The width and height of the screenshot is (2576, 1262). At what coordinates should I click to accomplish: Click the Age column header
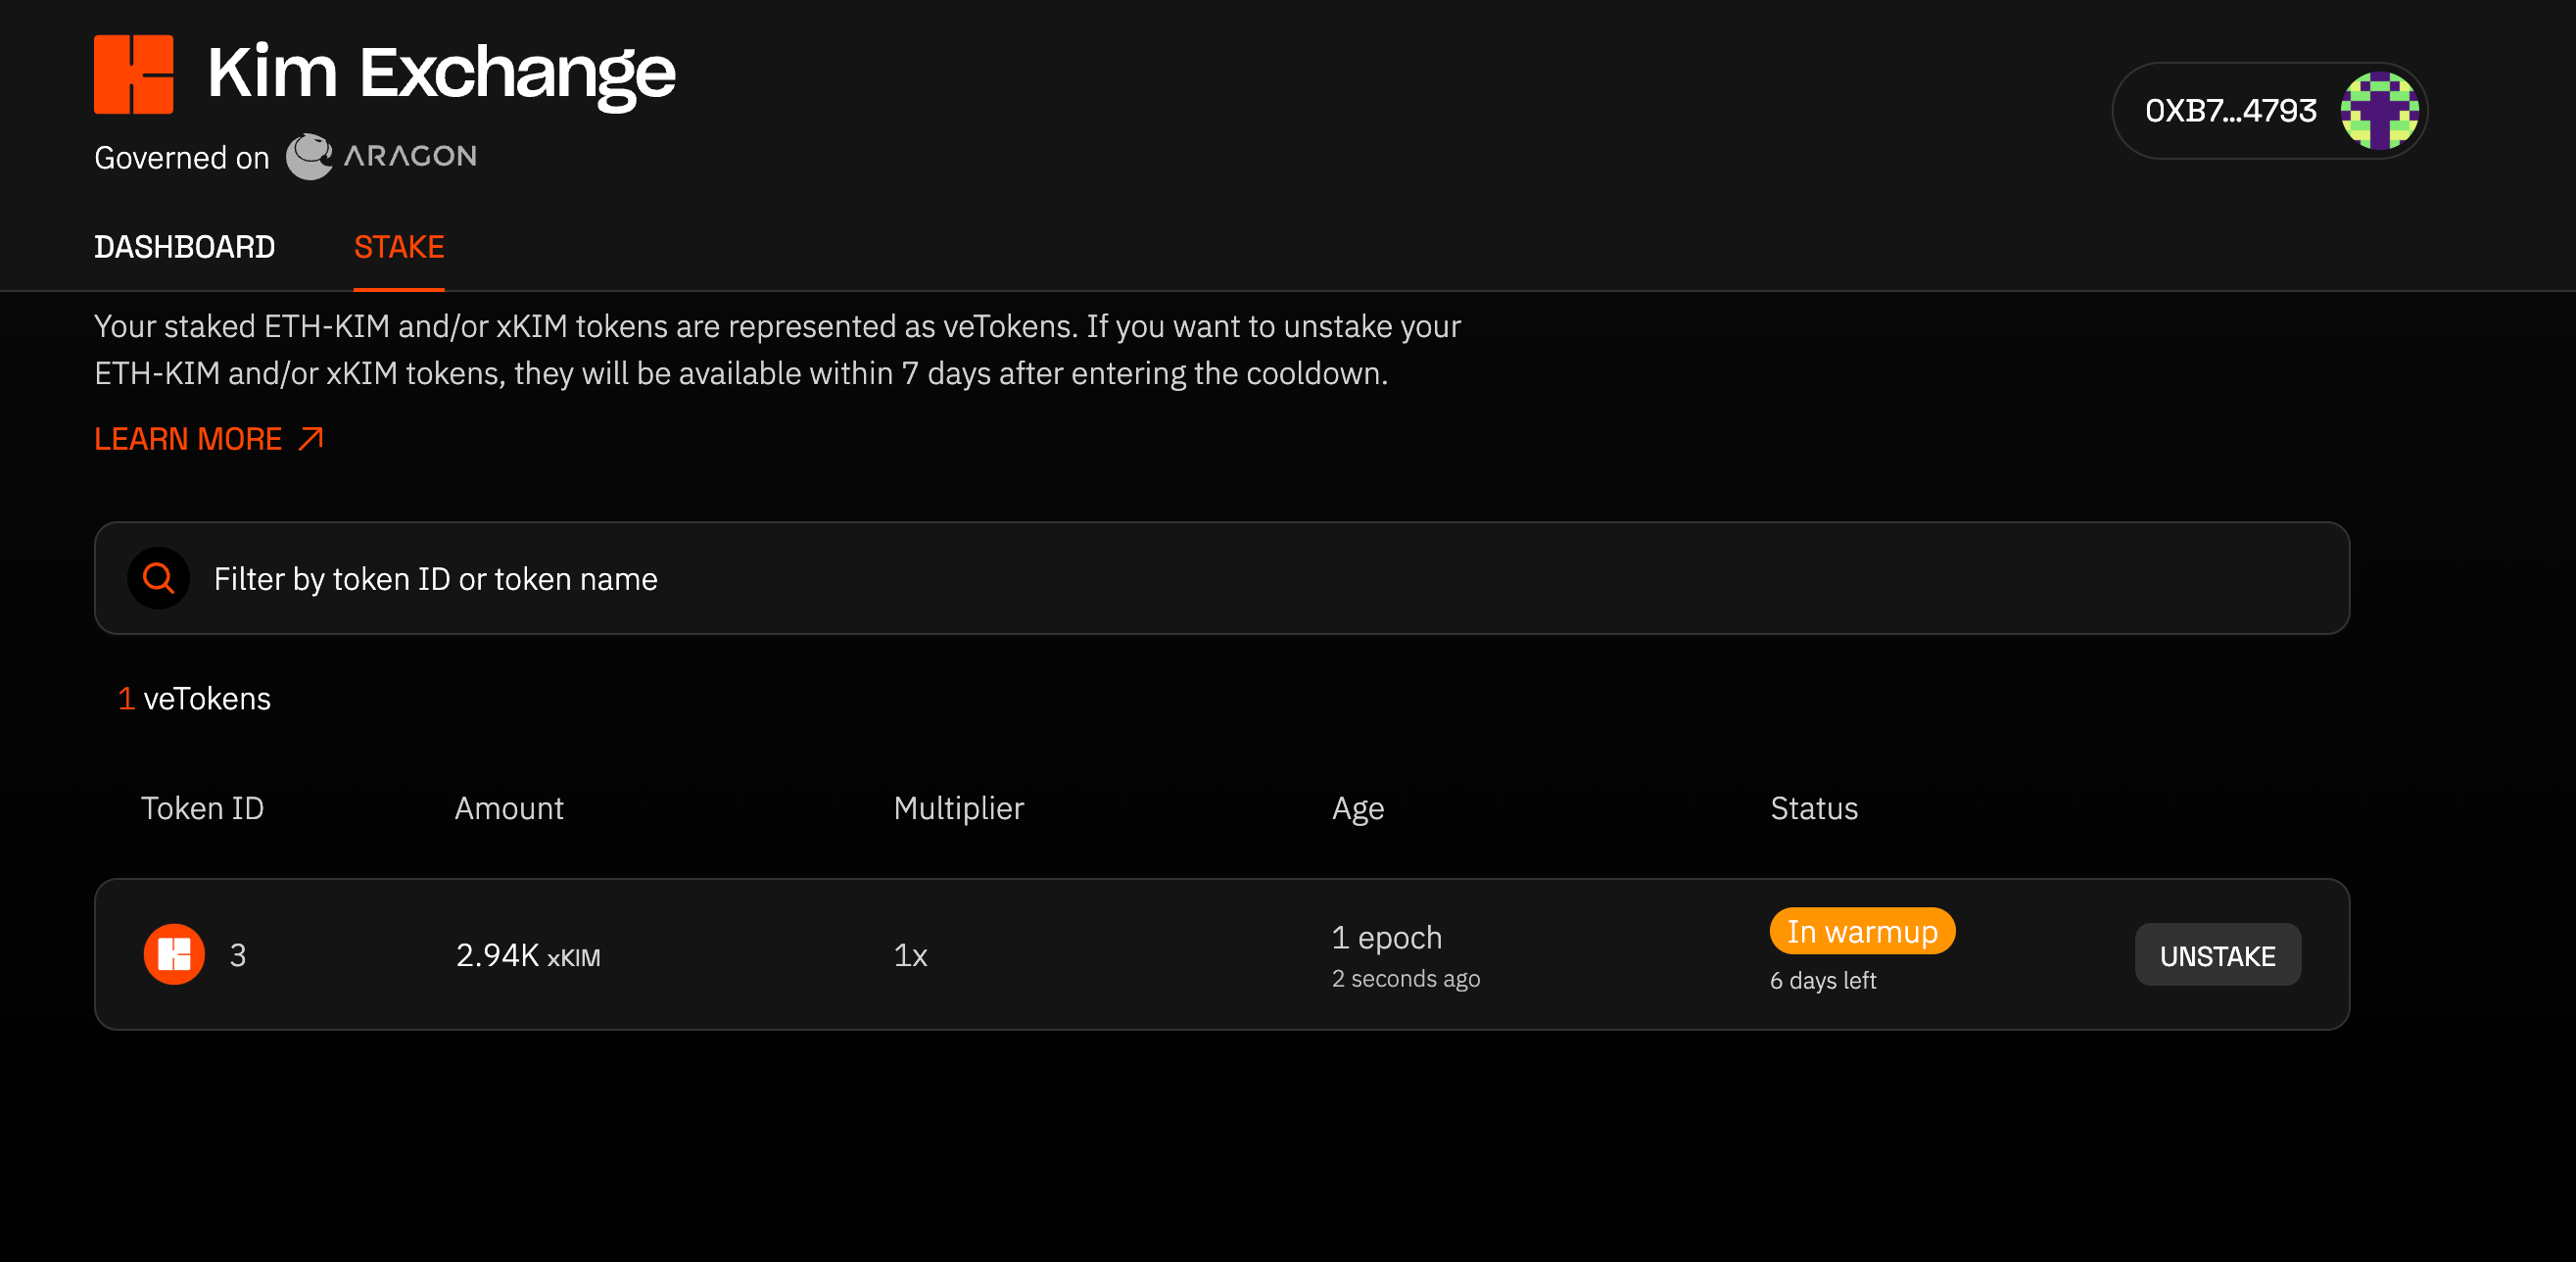pyautogui.click(x=1357, y=808)
